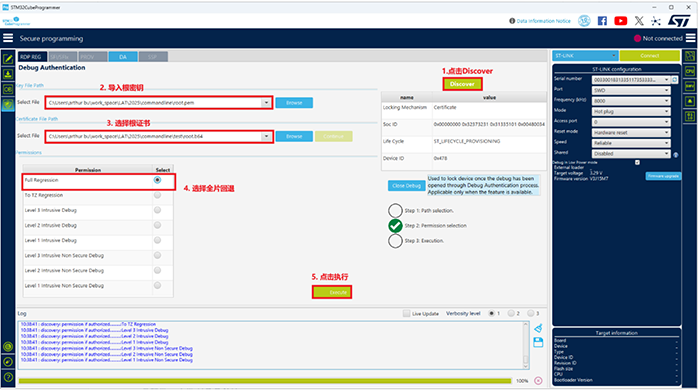Switch to the PROV tab
Screen dimensions: 700x391
92,57
